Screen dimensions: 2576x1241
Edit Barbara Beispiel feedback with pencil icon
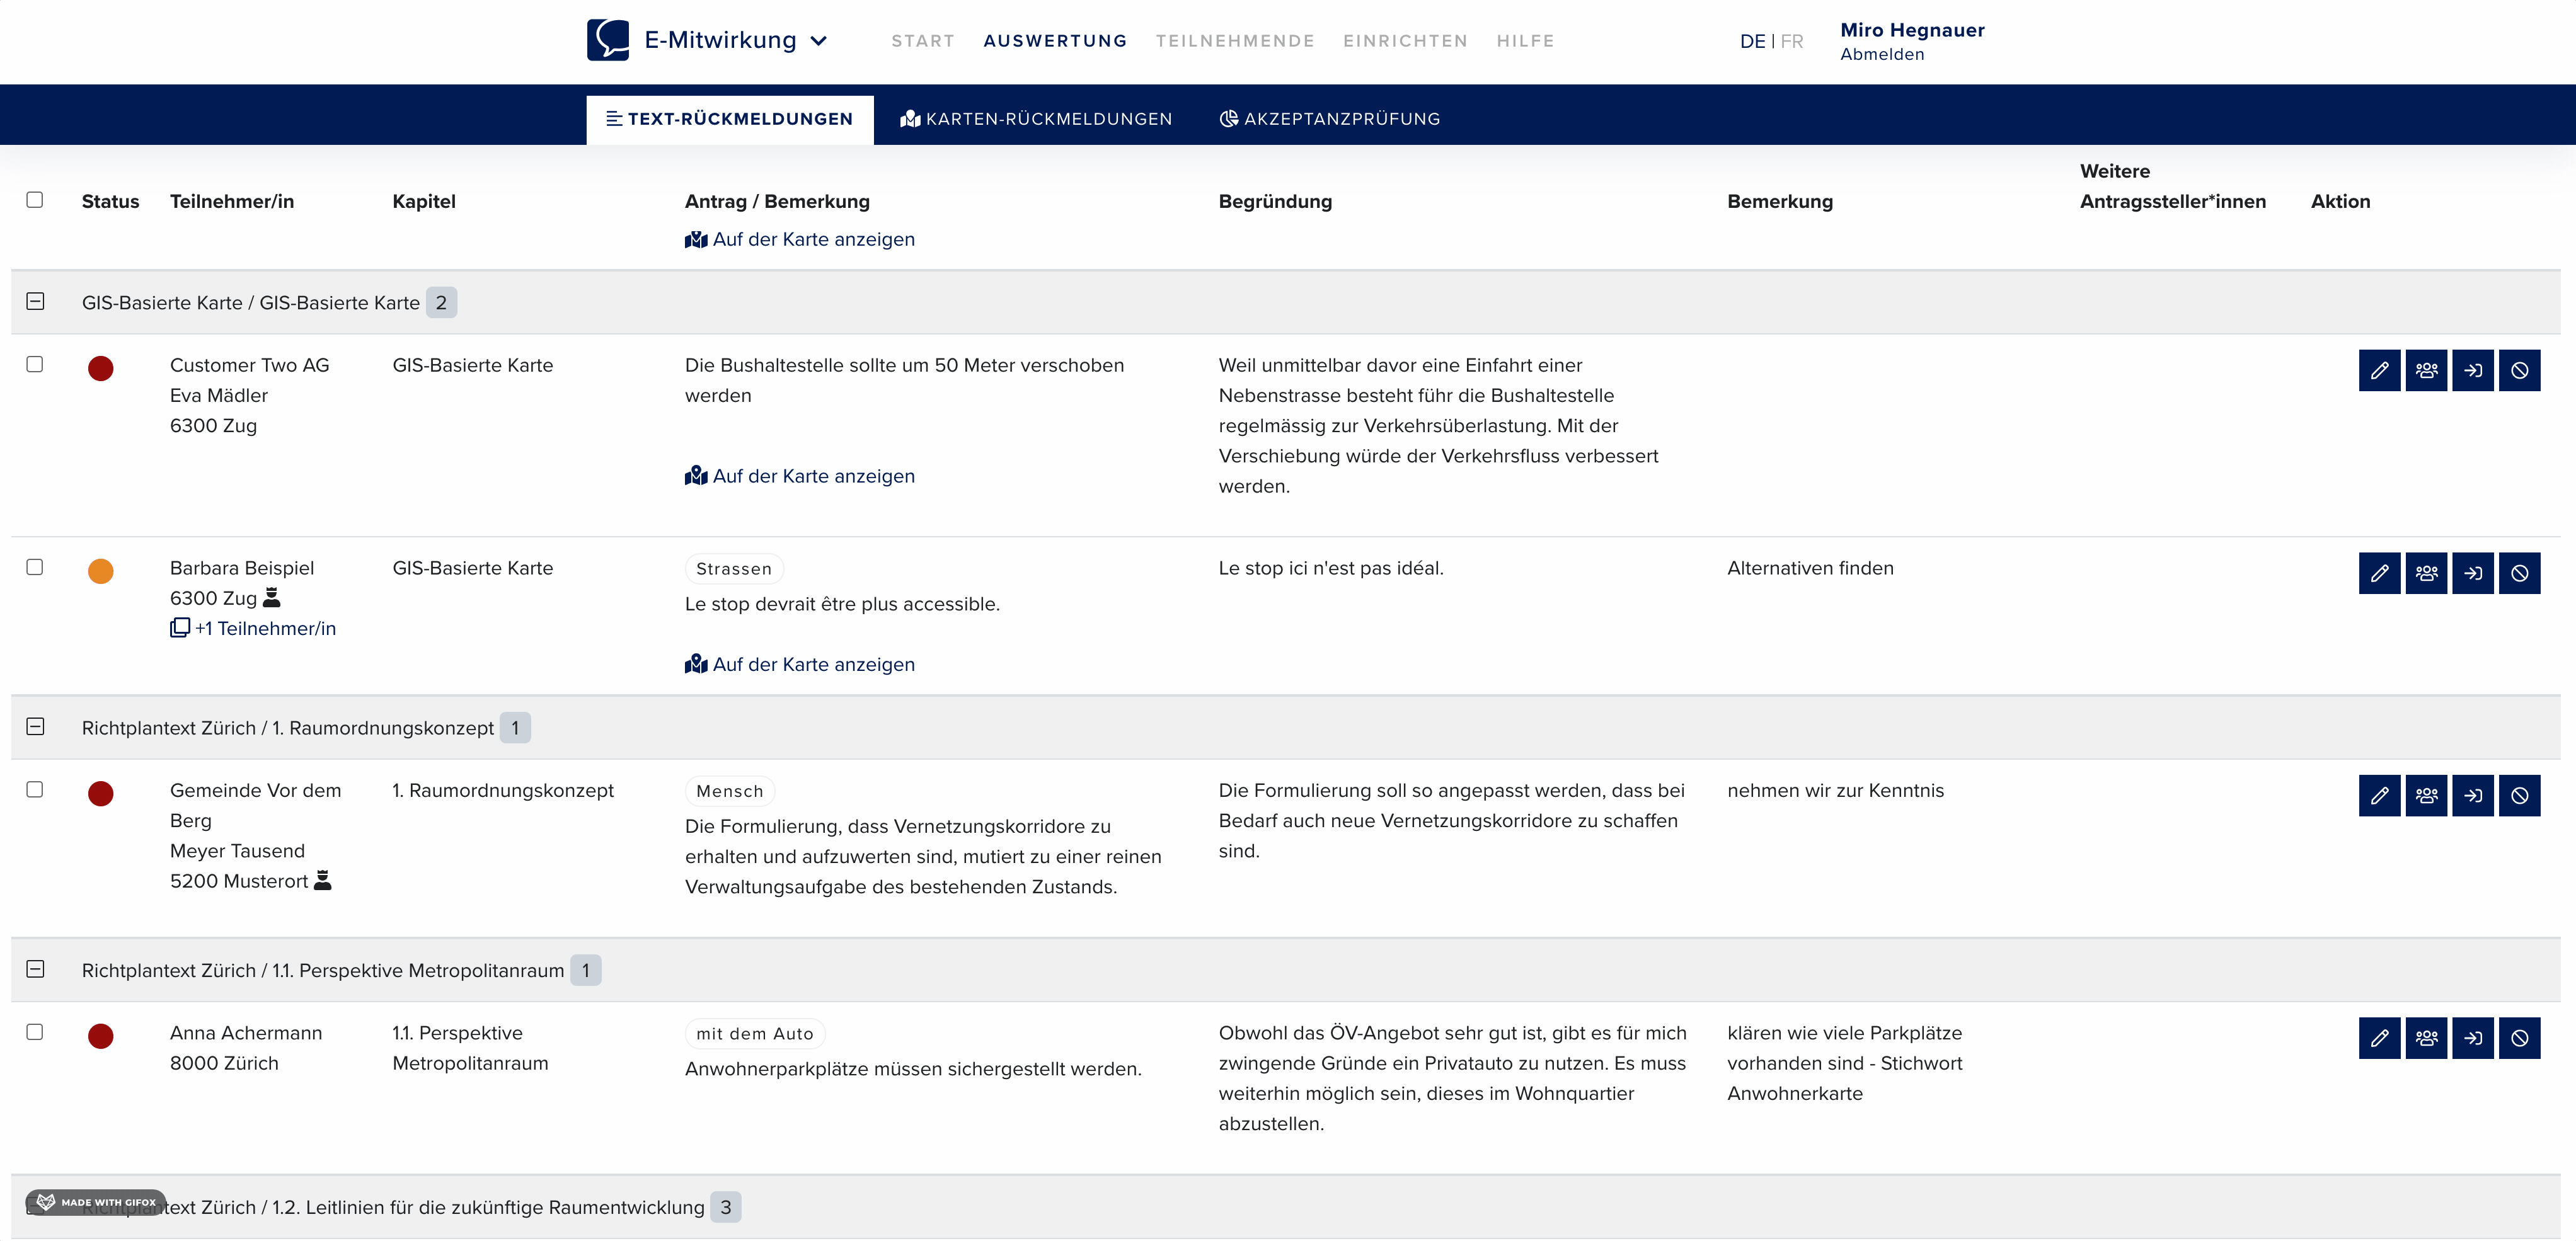2379,573
